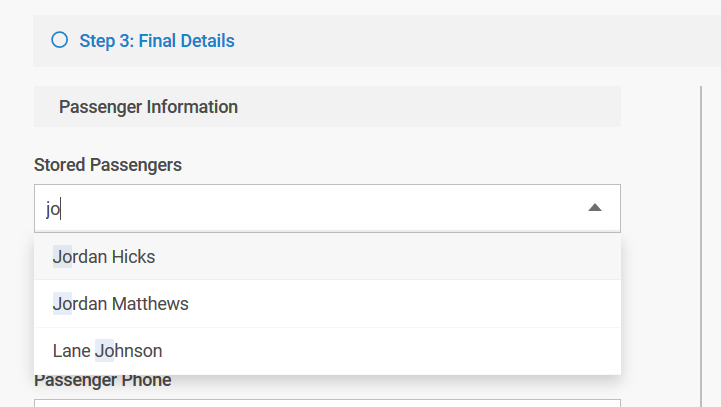Expand the Step 3 header bar

[377, 41]
